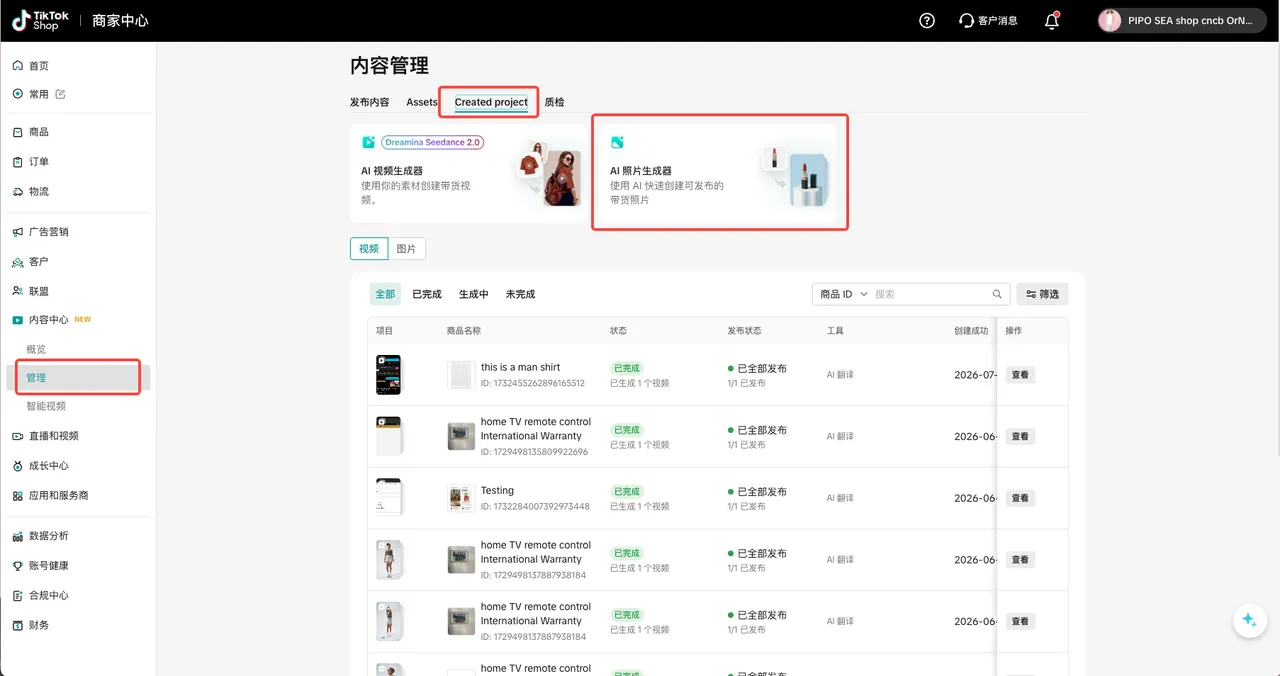Open AI 视频生成器 card

click(469, 173)
